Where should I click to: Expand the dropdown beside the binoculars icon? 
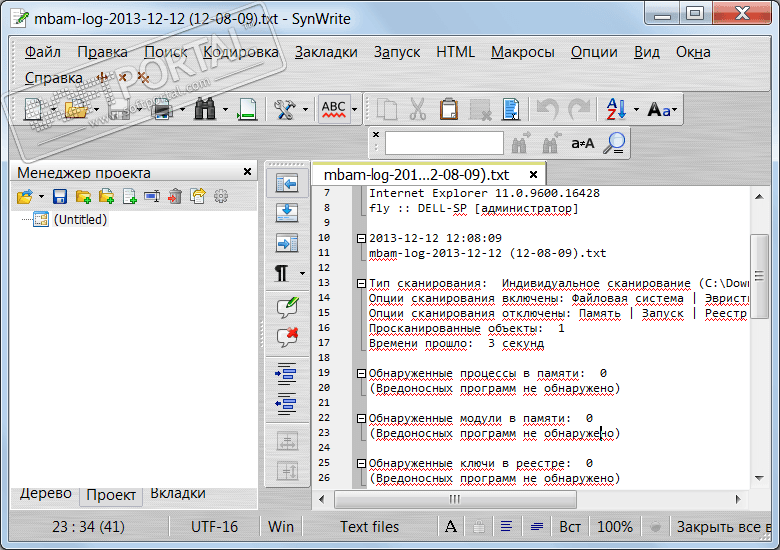pyautogui.click(x=225, y=110)
